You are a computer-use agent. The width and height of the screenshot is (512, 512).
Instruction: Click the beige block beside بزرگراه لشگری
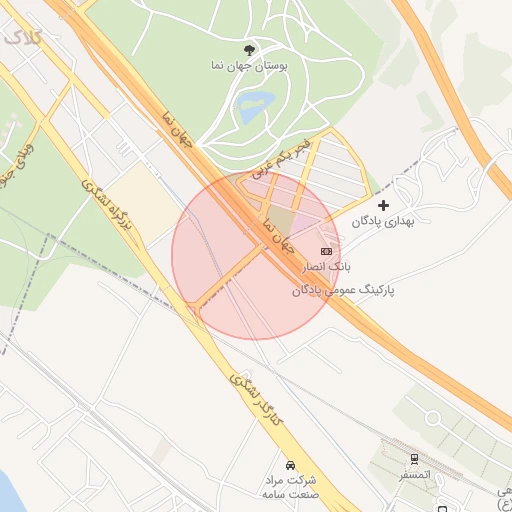pyautogui.click(x=144, y=203)
